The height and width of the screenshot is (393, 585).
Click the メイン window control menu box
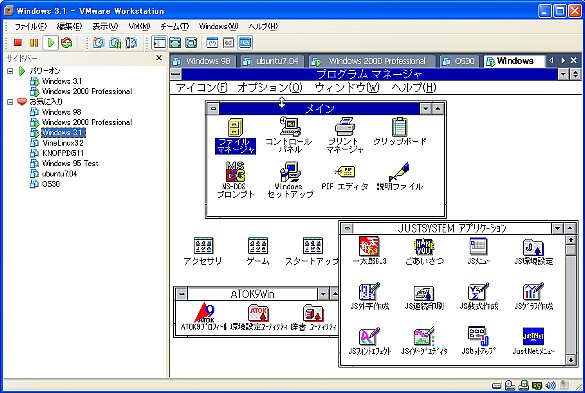click(x=213, y=109)
